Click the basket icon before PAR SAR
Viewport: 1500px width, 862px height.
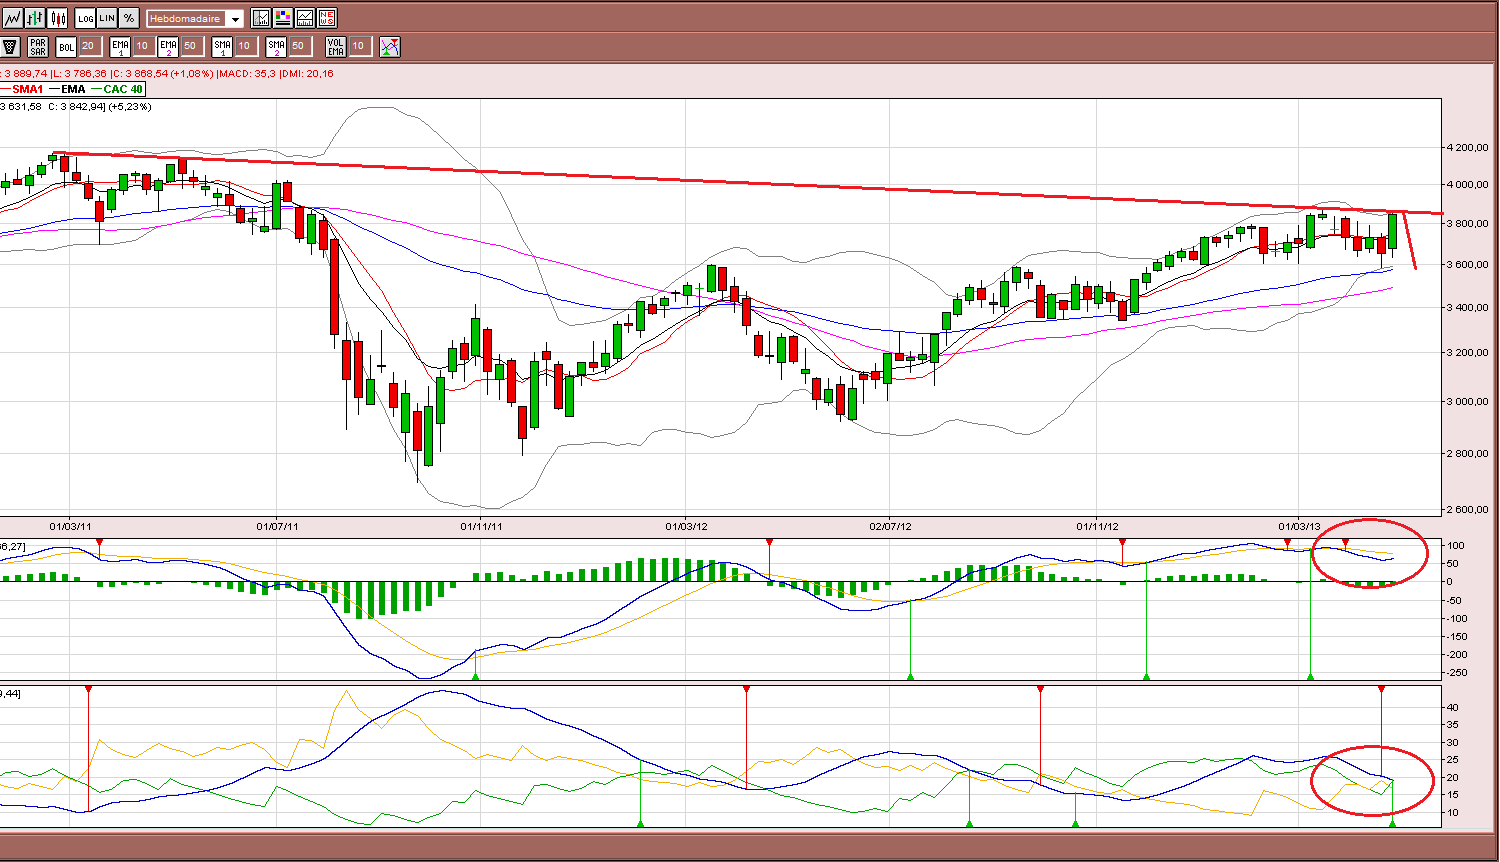tap(11, 46)
